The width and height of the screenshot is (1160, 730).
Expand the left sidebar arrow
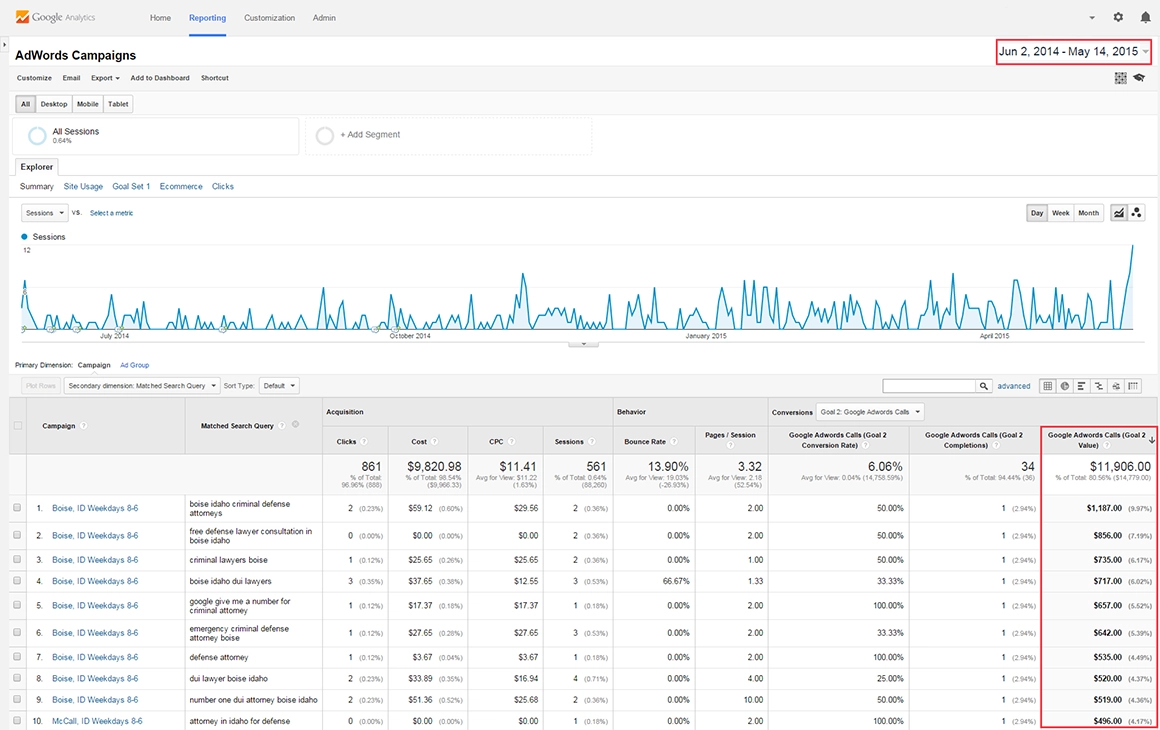4,45
